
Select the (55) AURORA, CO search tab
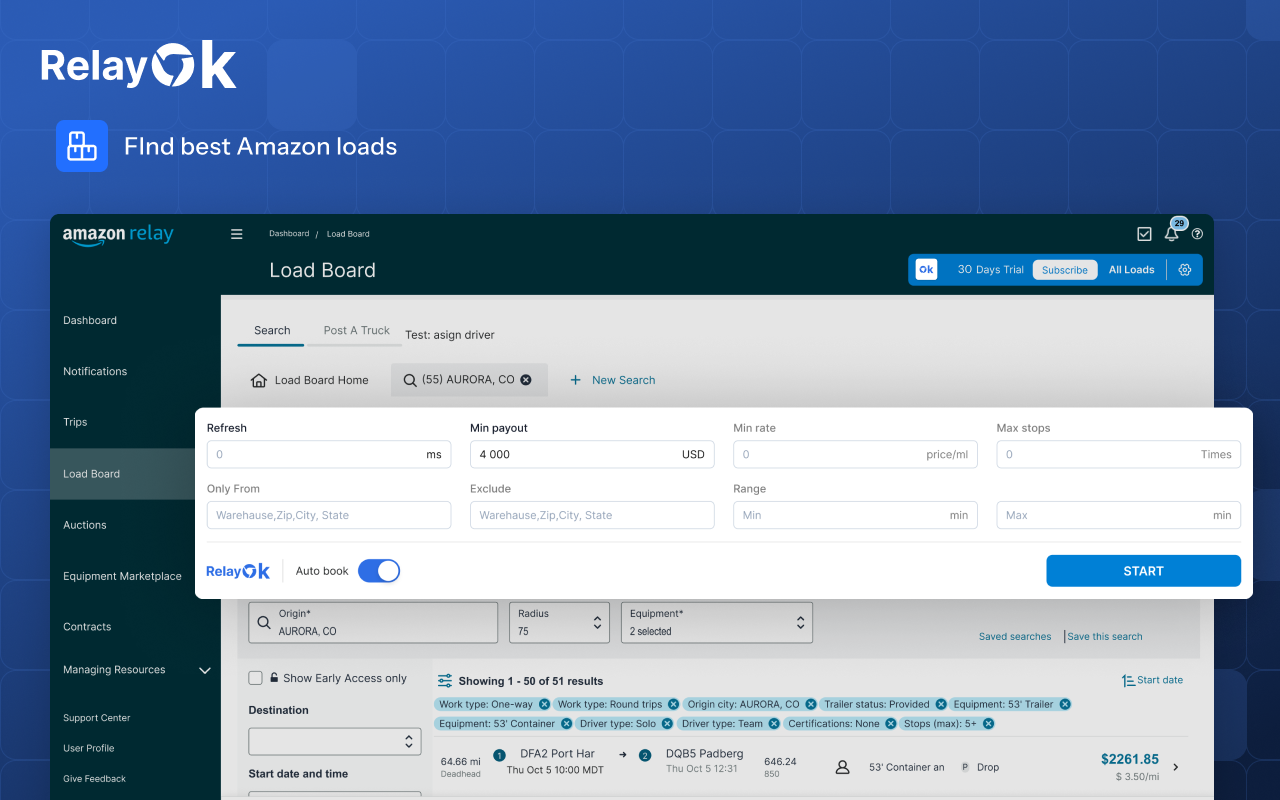469,380
